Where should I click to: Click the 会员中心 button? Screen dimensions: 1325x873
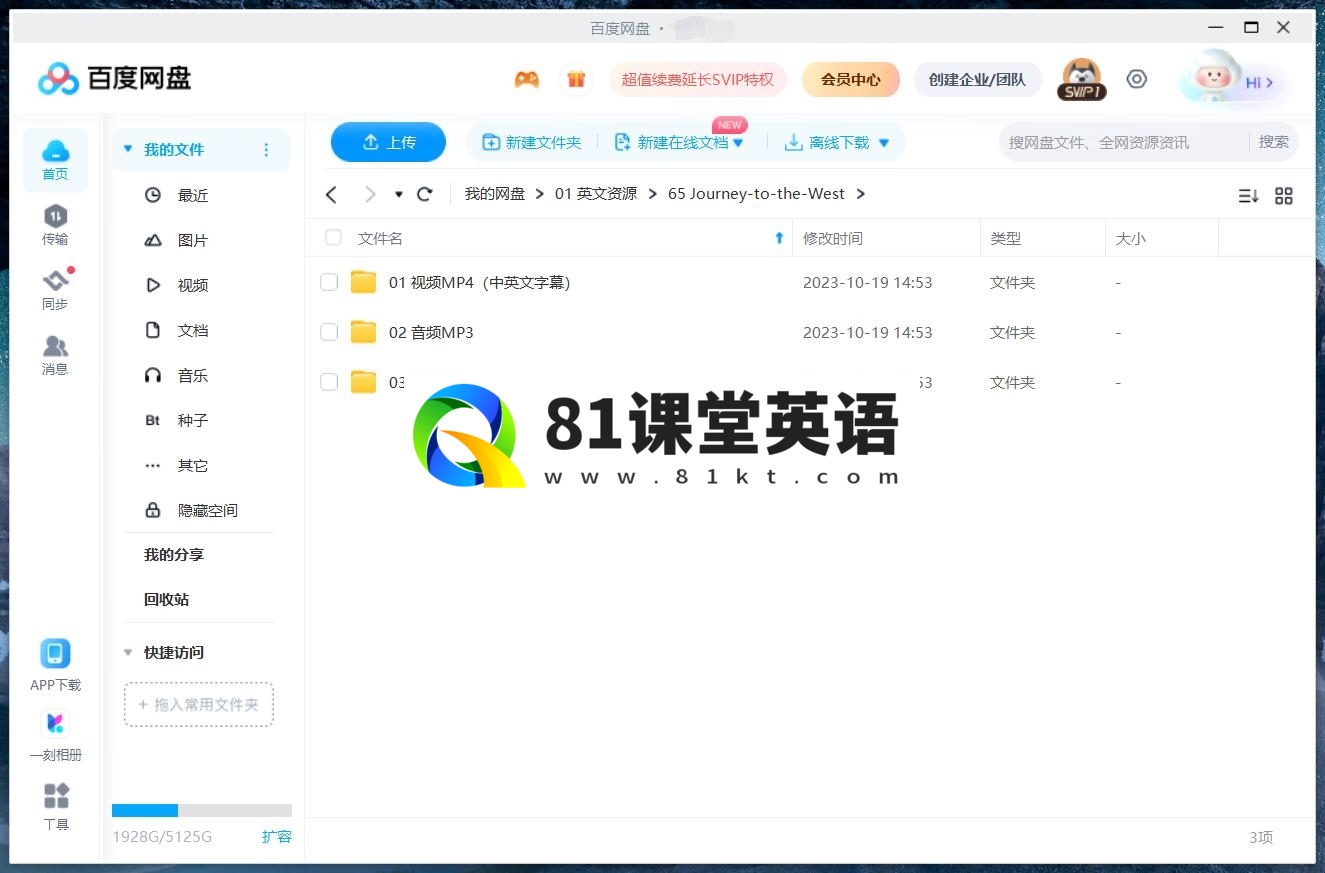(851, 79)
